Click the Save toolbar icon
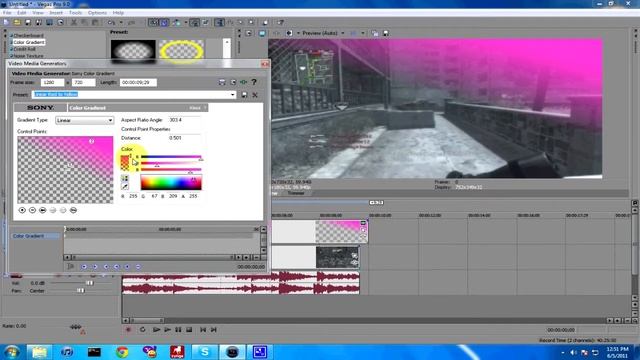The height and width of the screenshot is (360, 640). tap(28, 22)
